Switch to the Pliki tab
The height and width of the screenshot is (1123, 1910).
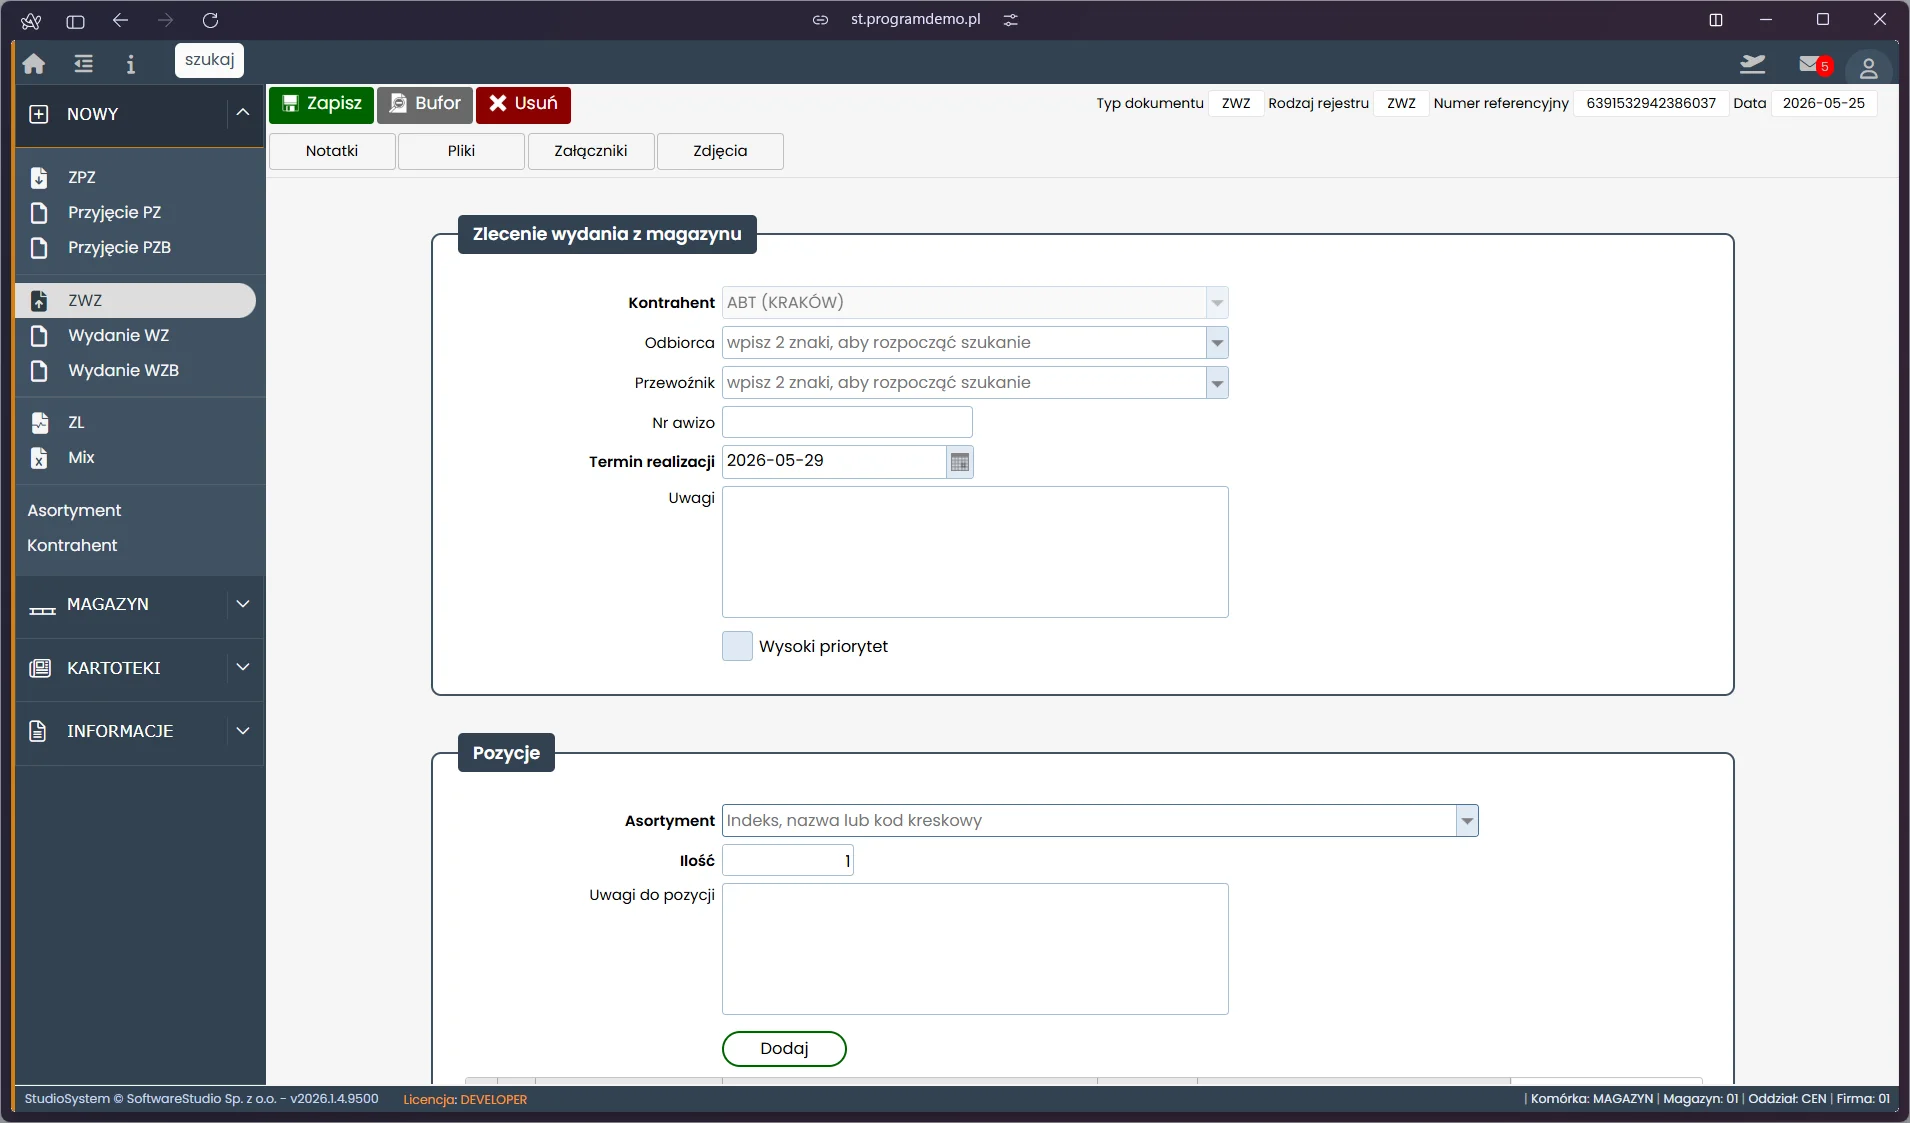pos(461,151)
